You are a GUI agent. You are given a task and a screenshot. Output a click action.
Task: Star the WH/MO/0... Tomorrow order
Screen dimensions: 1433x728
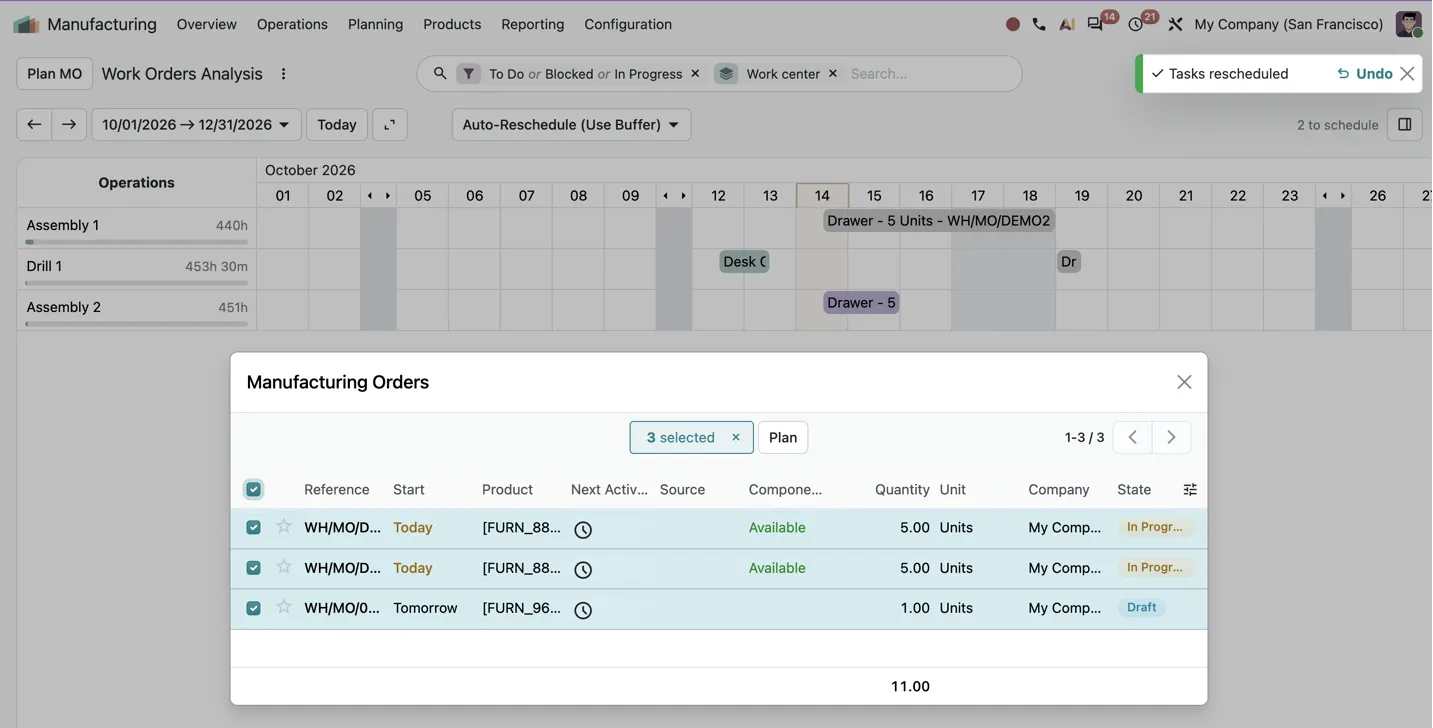(284, 606)
